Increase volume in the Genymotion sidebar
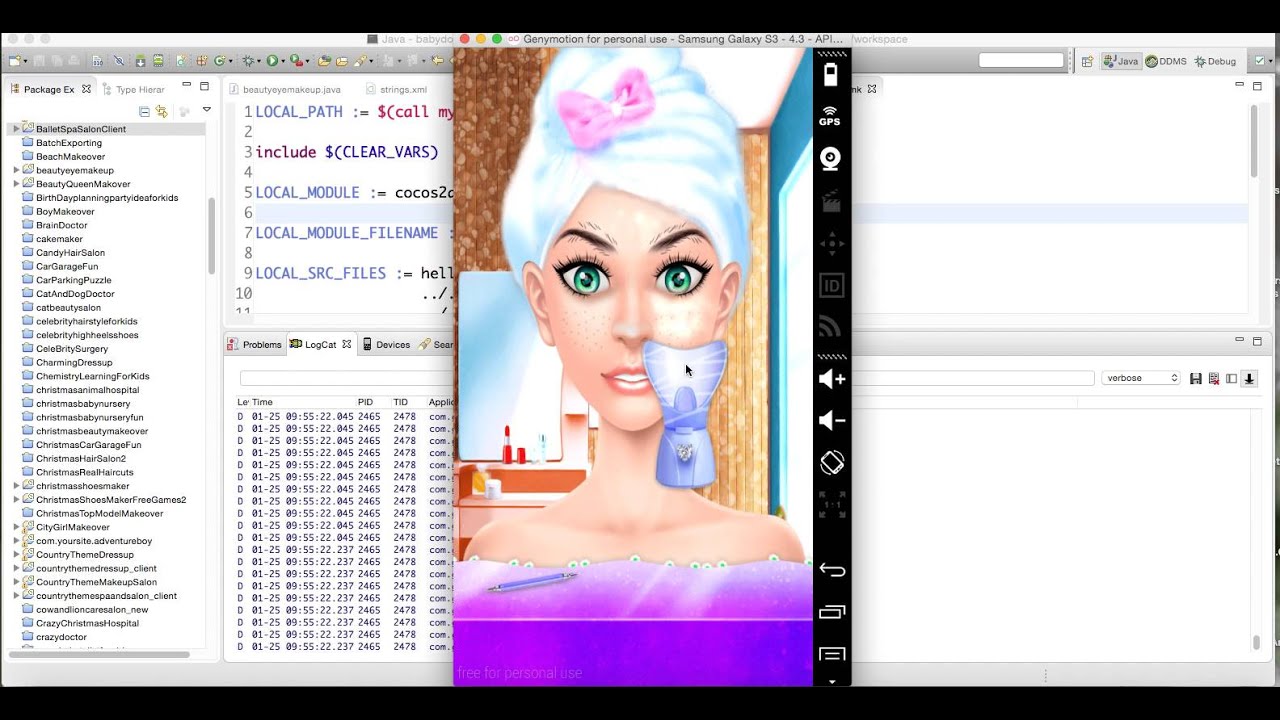1280x720 pixels. (x=832, y=379)
